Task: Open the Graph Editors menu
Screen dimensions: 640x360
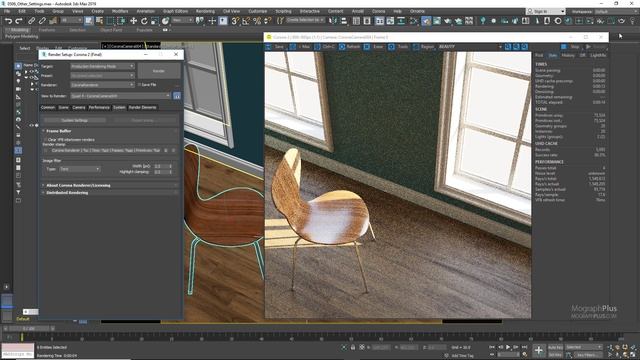Action: 176,11
